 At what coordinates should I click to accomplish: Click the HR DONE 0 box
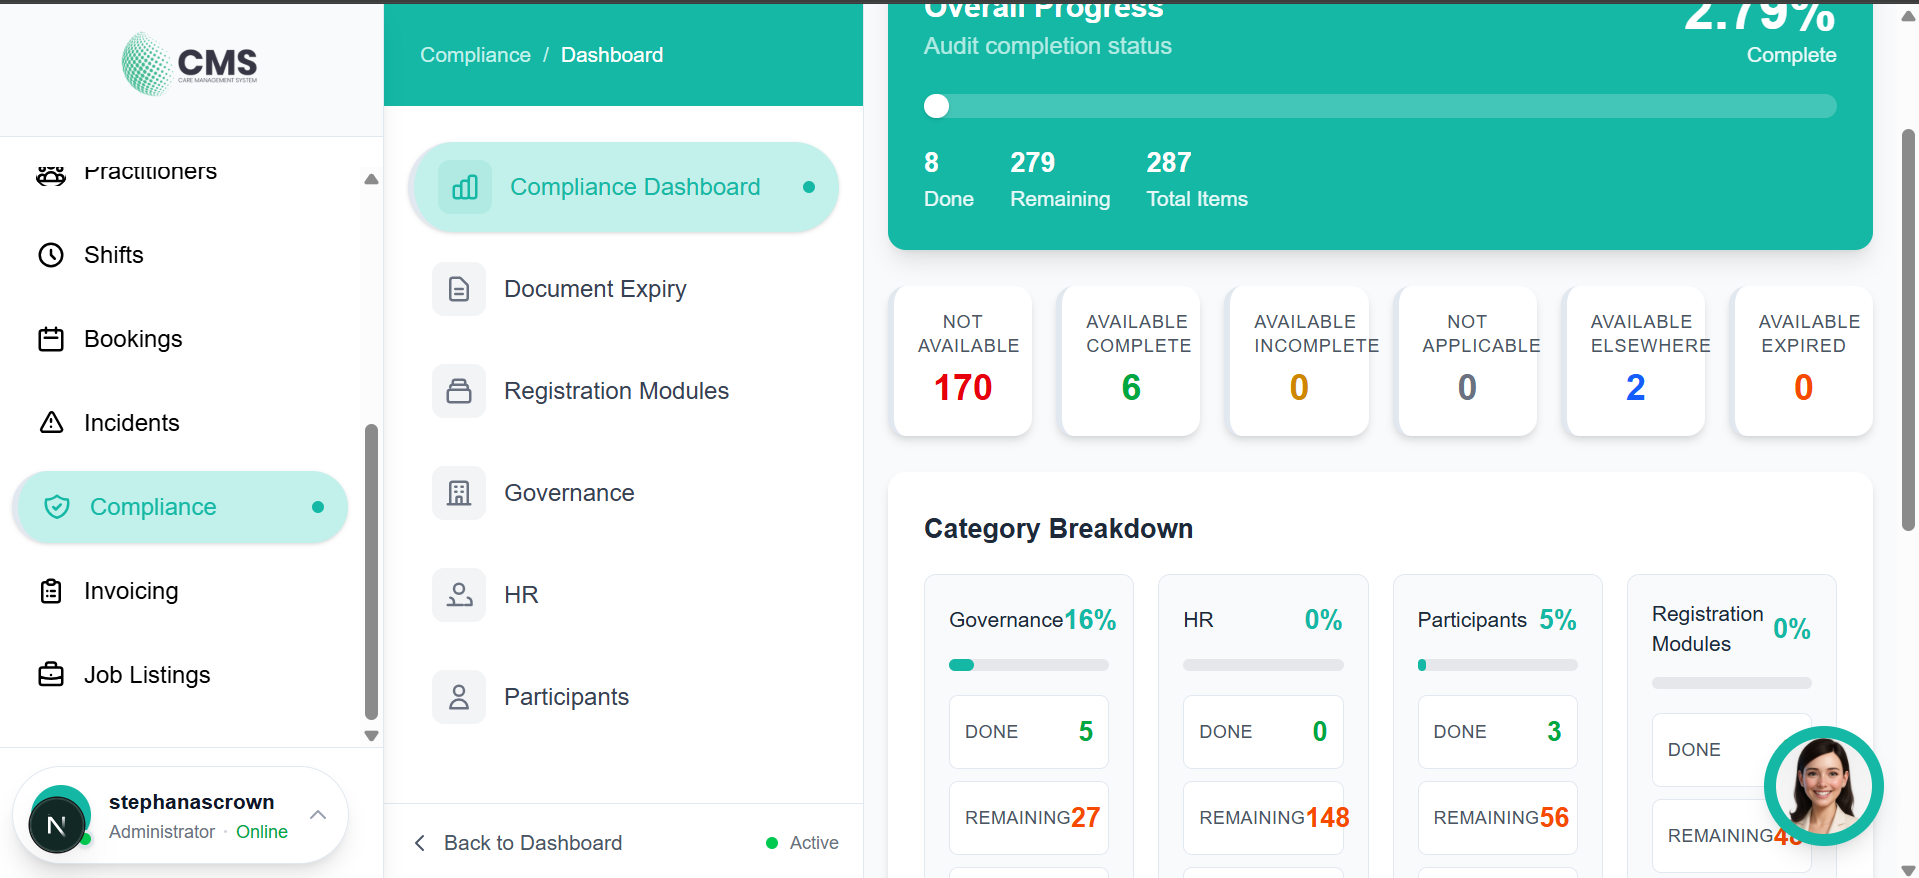pos(1263,732)
